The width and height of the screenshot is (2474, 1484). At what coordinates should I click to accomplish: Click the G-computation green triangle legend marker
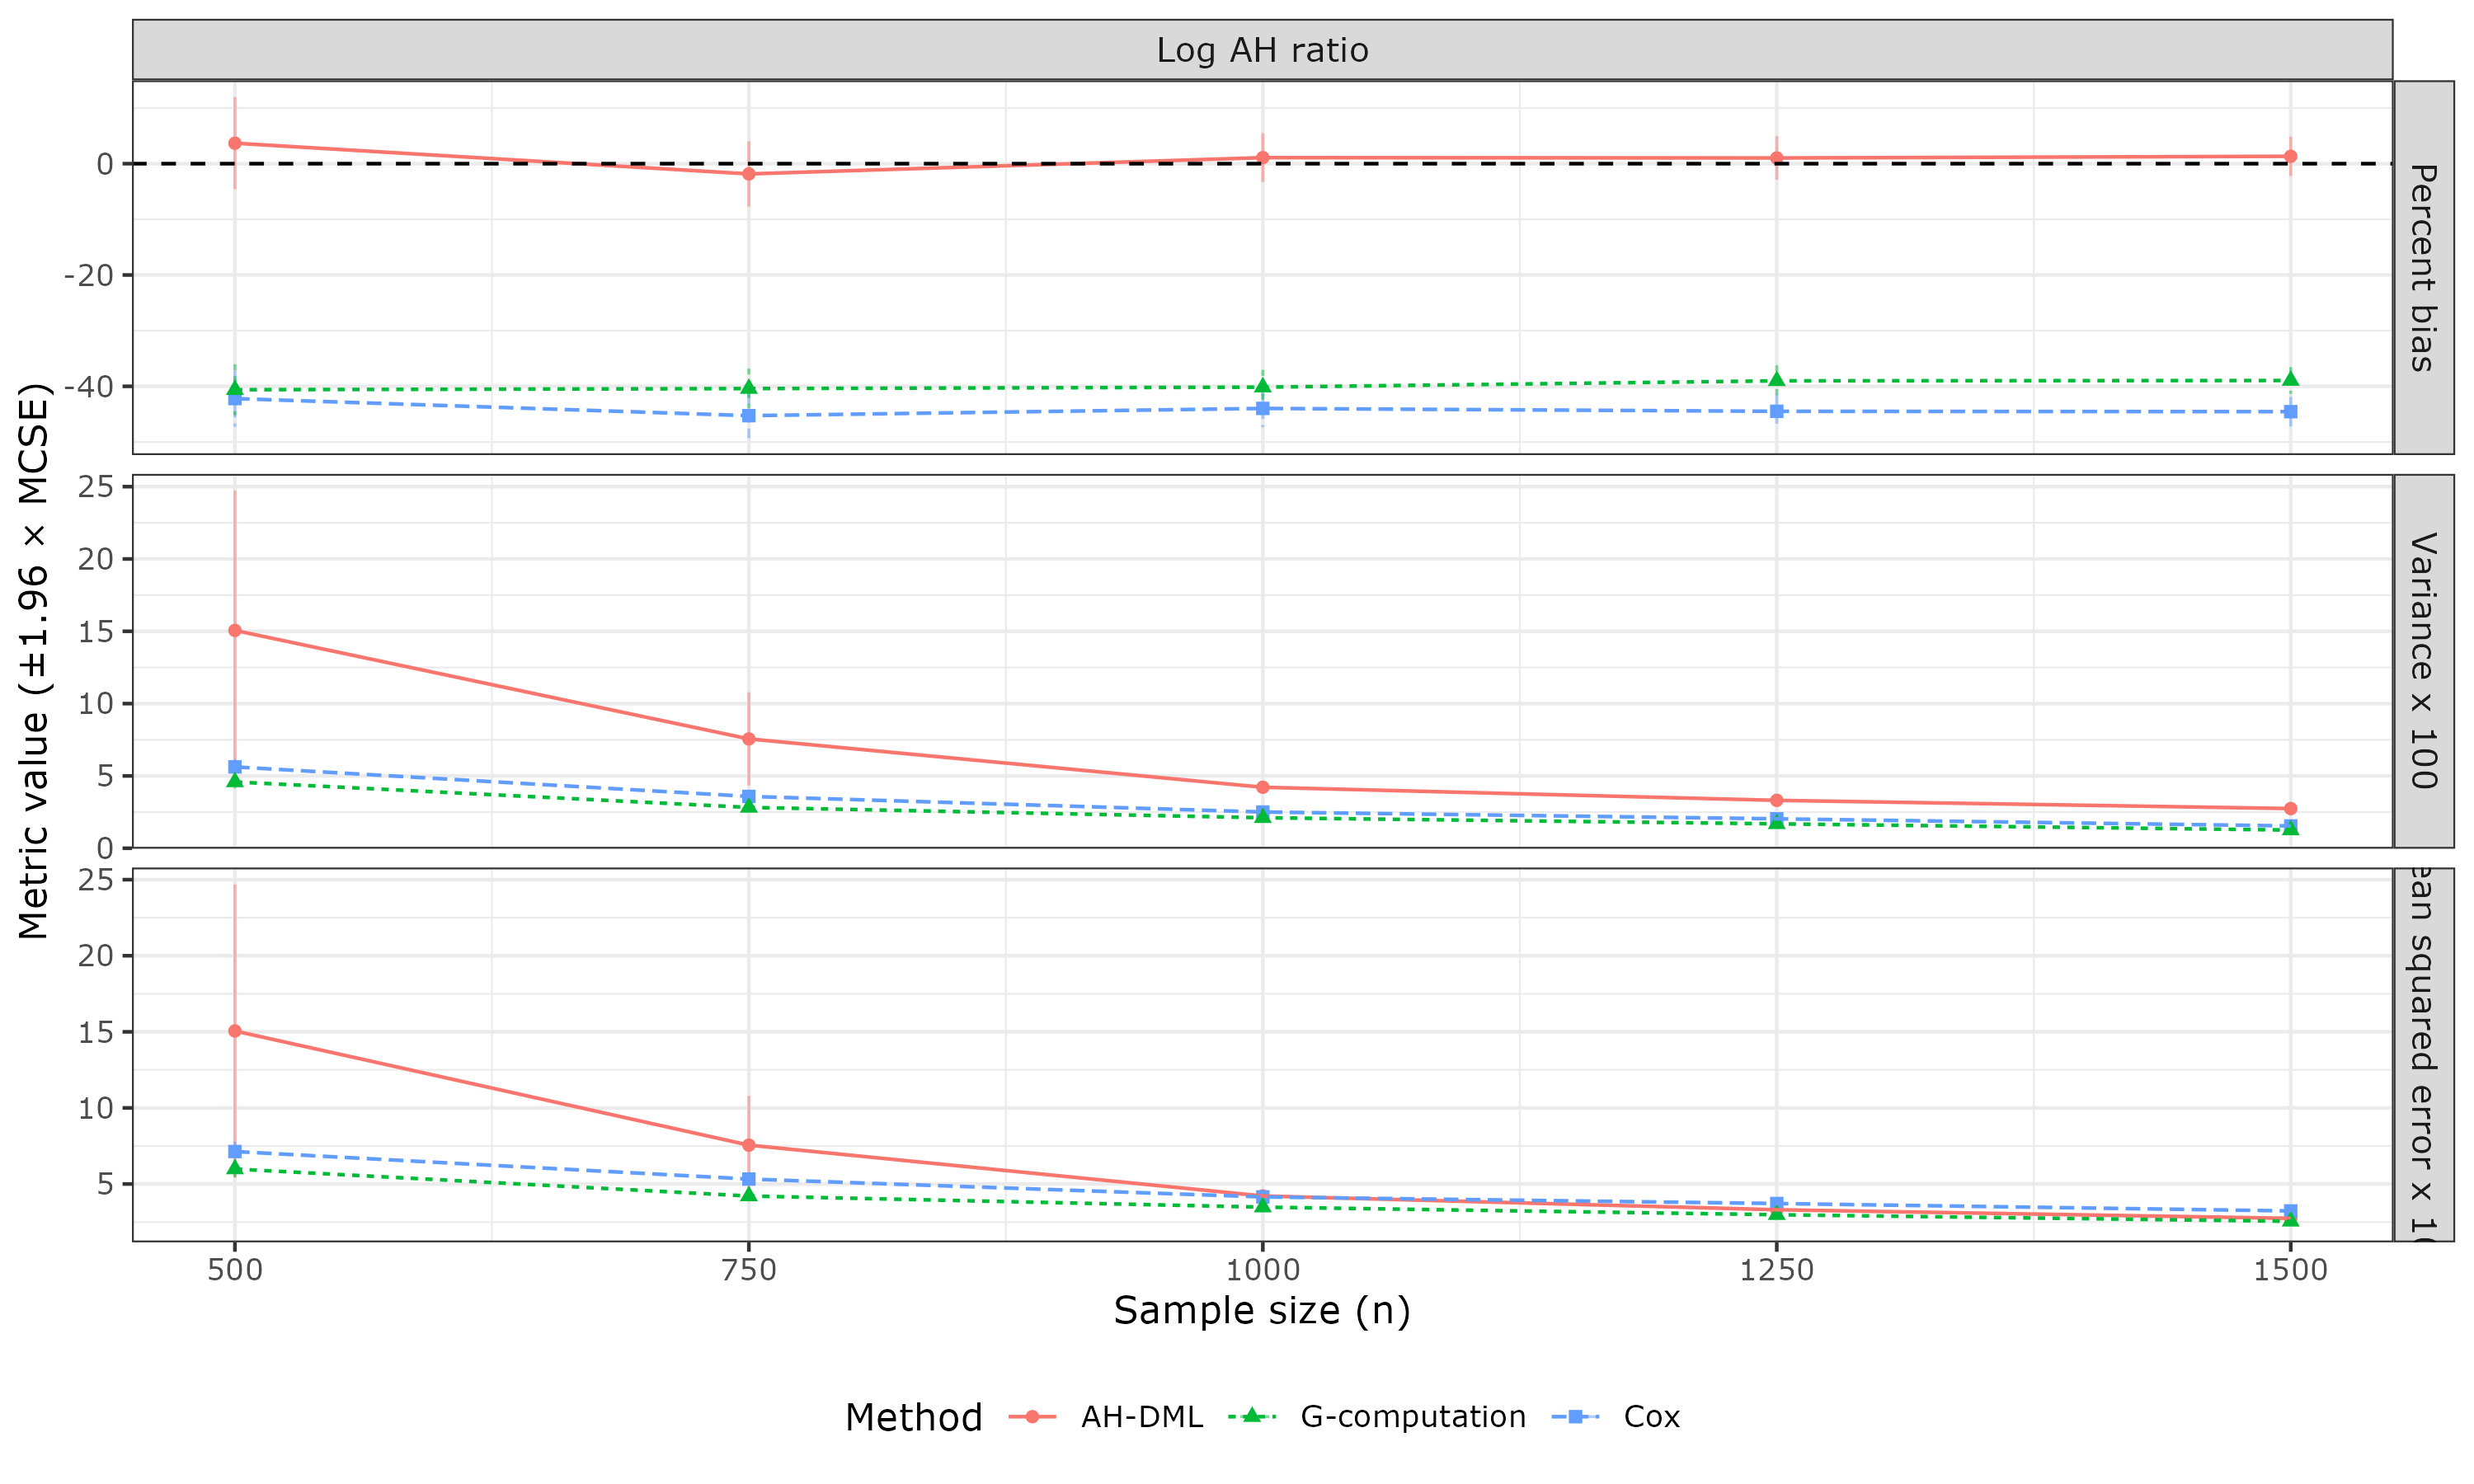coord(1251,1415)
